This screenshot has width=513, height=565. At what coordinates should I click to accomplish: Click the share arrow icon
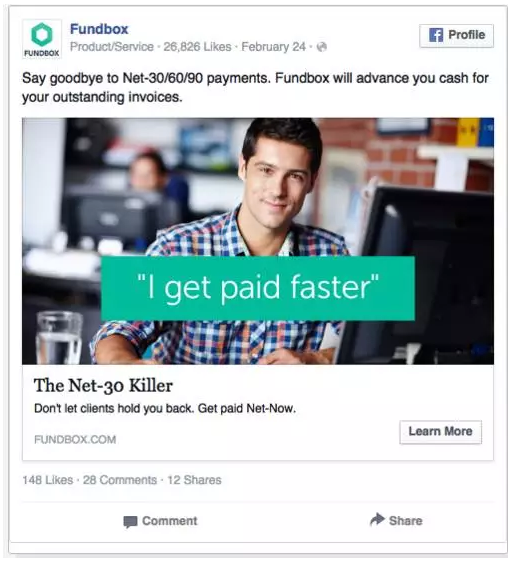377,519
